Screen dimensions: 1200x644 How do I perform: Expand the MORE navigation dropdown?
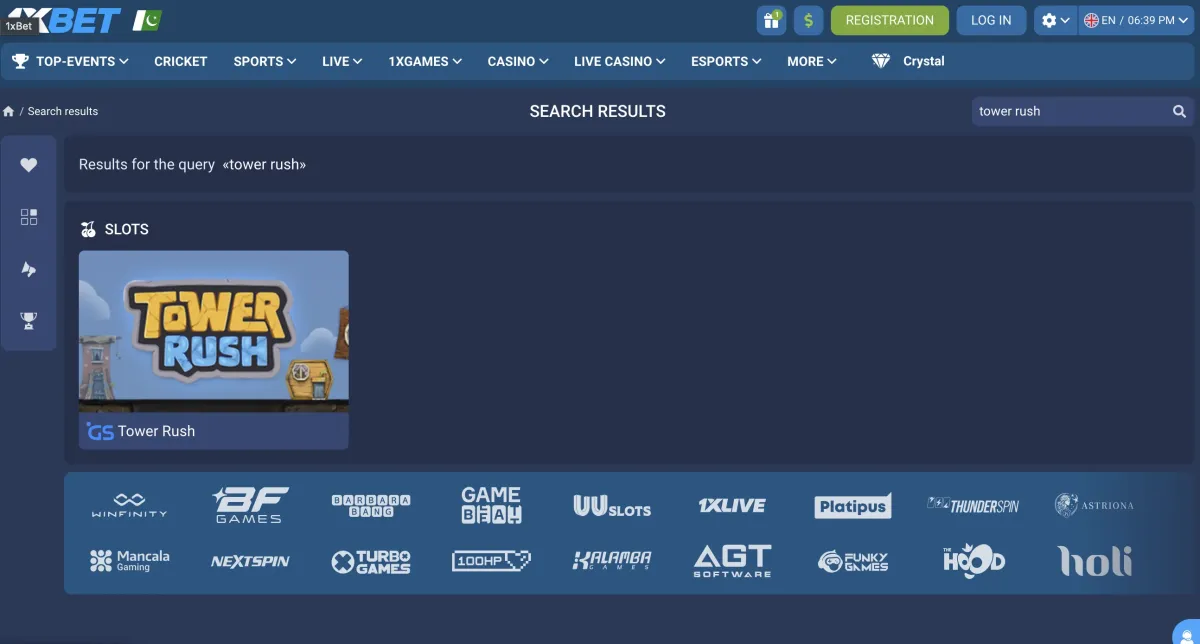click(811, 61)
